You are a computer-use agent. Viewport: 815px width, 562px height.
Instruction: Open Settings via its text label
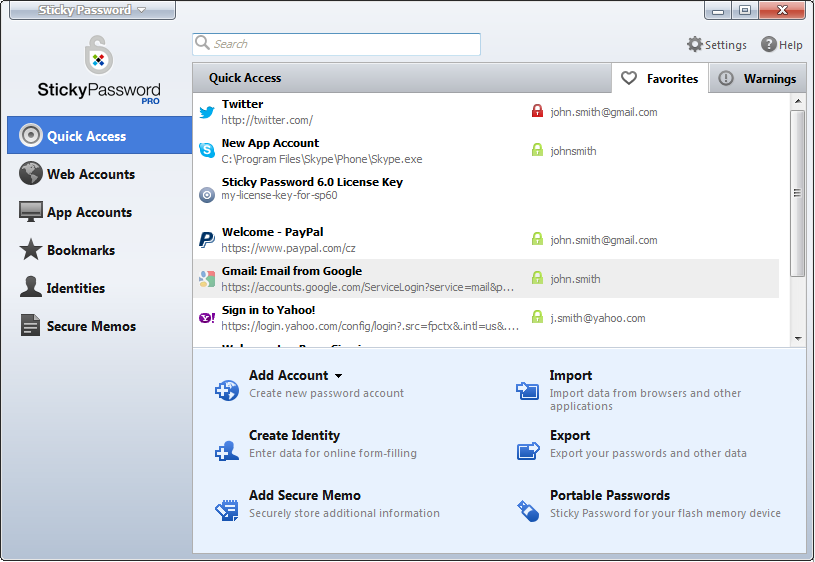point(726,45)
